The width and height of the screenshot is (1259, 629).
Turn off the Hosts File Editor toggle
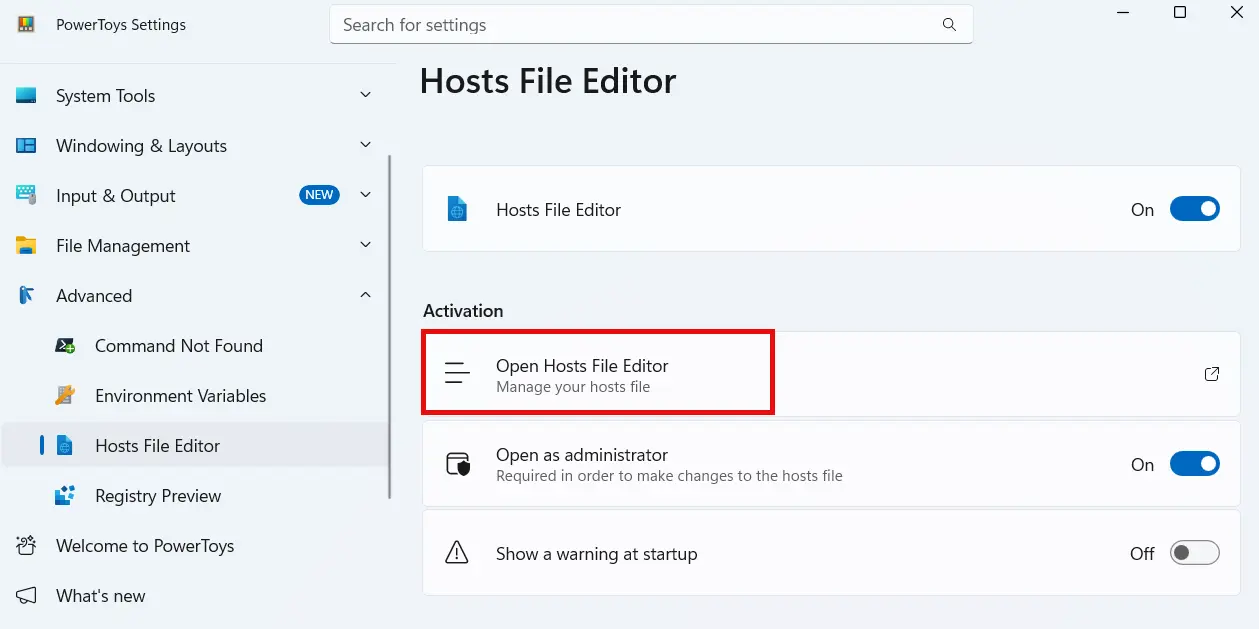pos(1195,209)
